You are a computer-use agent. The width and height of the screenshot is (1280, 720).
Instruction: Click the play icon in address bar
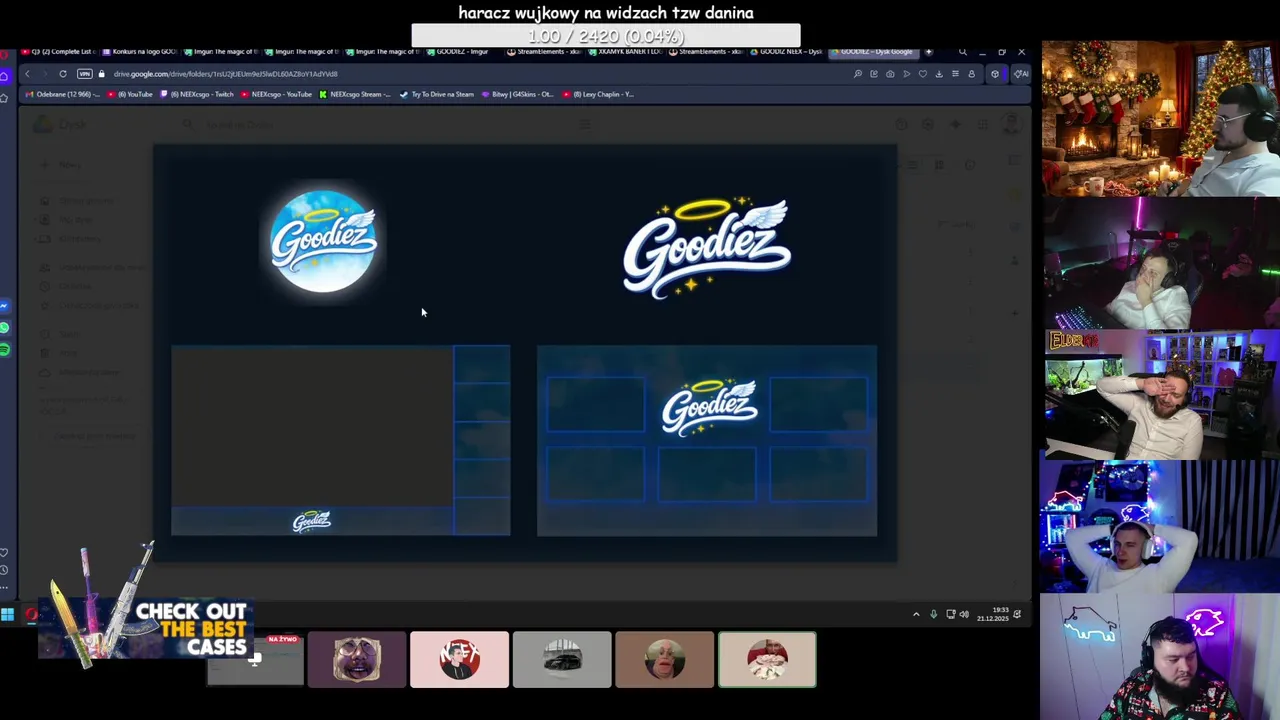click(907, 74)
